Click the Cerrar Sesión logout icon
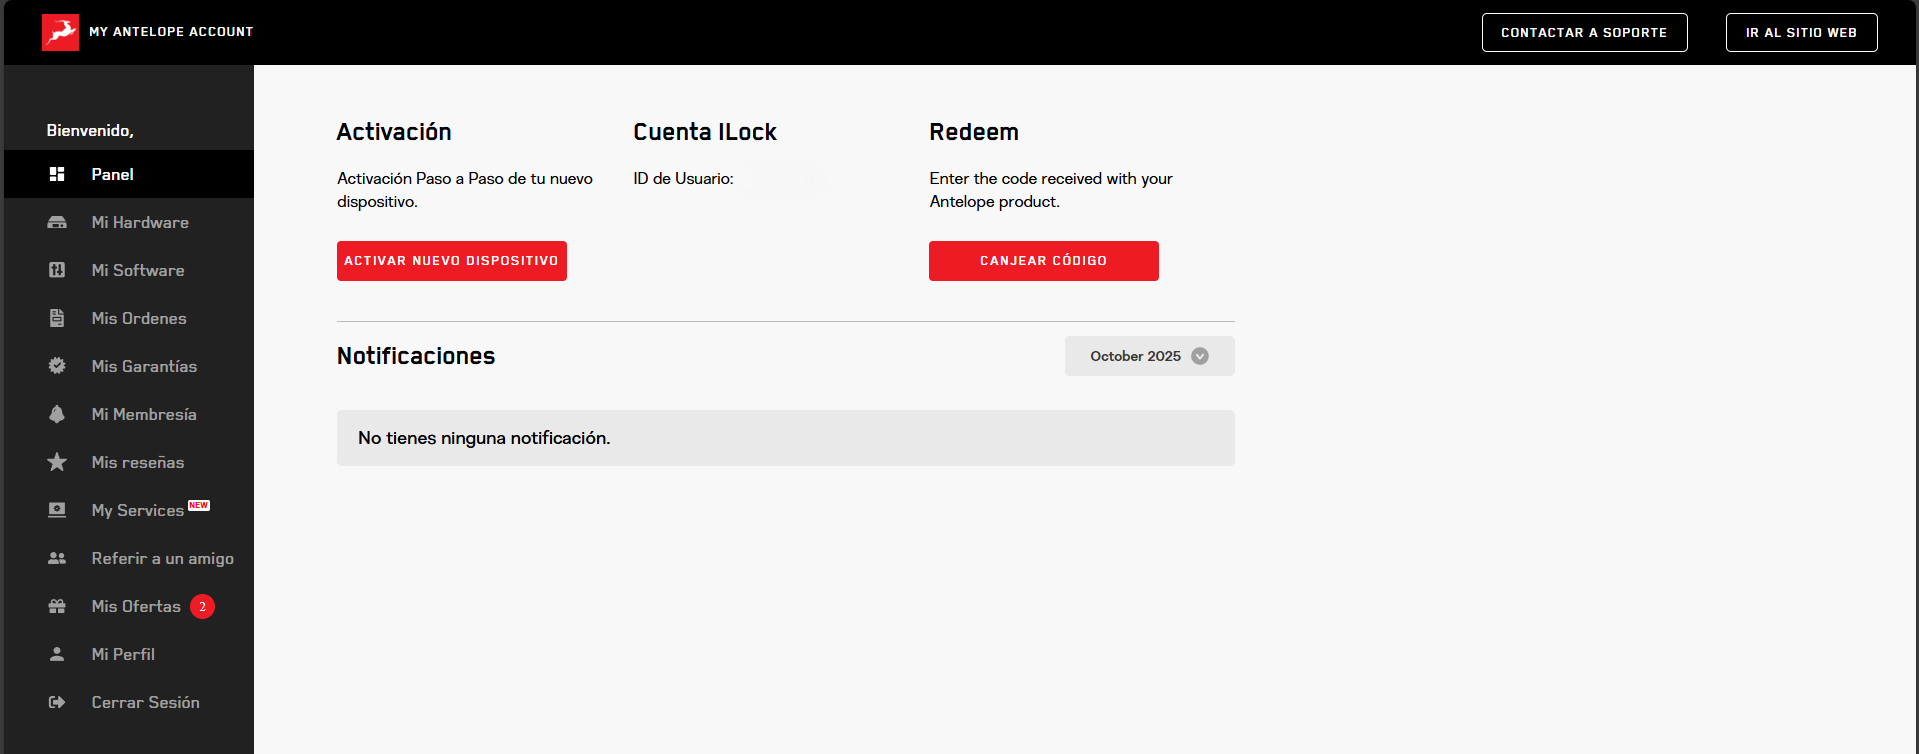The width and height of the screenshot is (1919, 754). [57, 702]
